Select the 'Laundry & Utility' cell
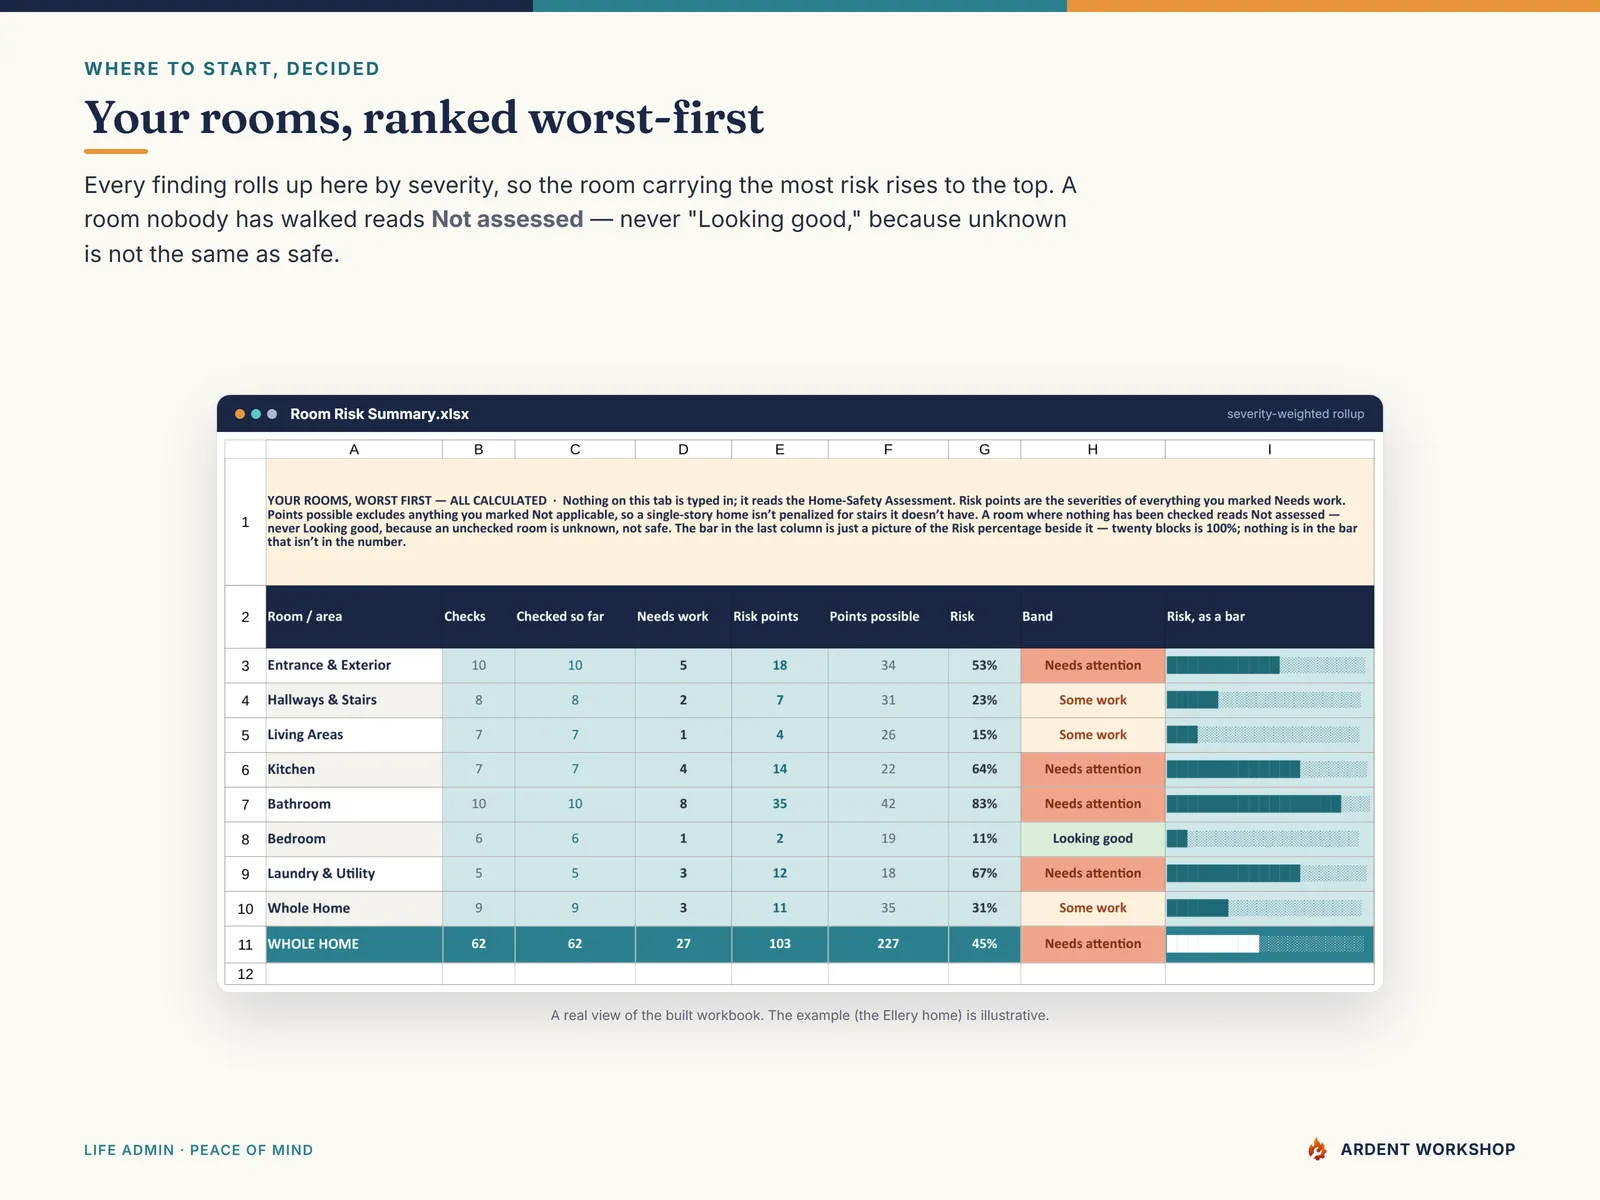 354,873
